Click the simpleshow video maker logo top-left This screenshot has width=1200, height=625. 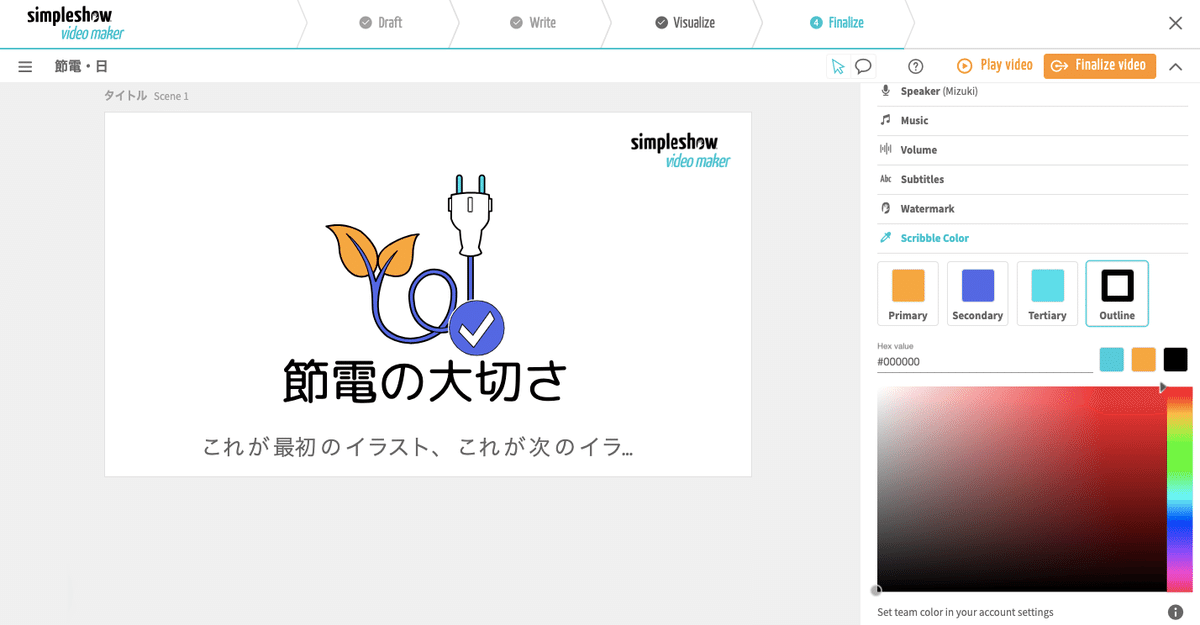point(76,24)
